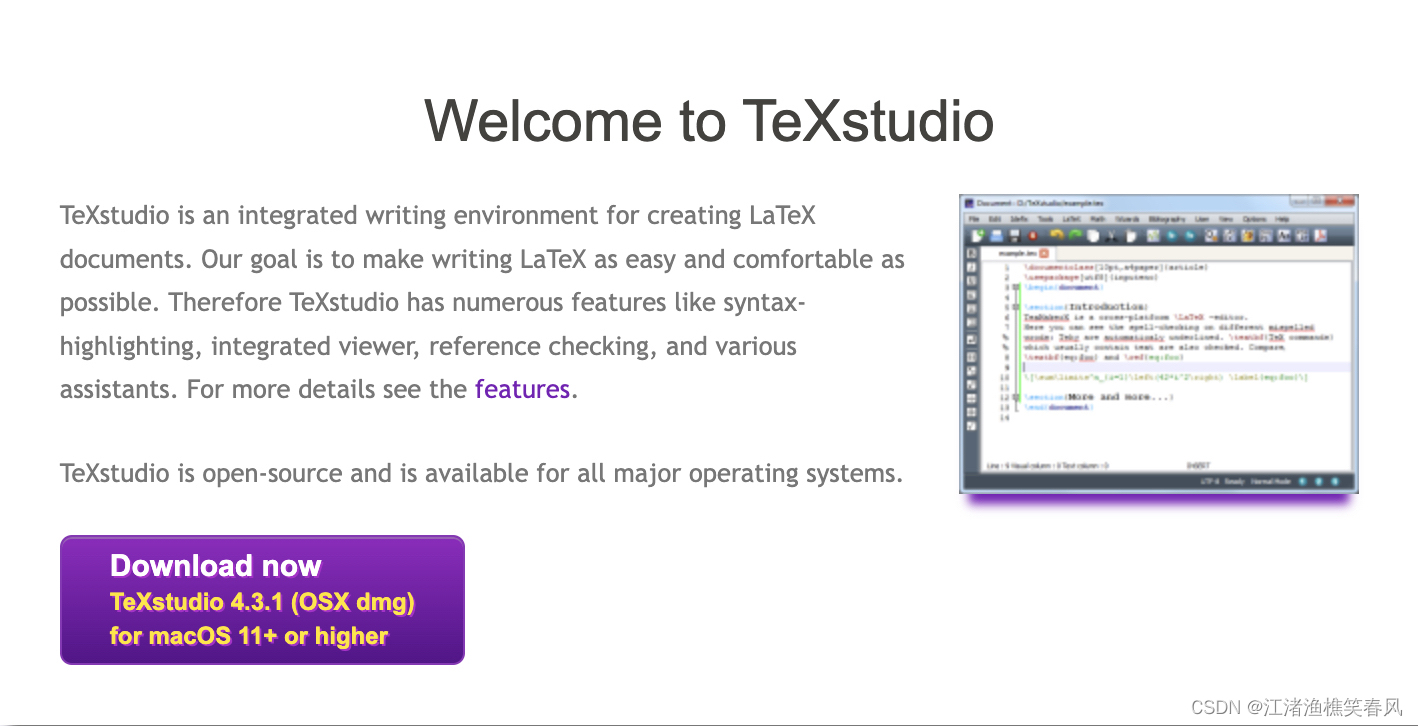The height and width of the screenshot is (726, 1418).
Task: Click the green Build & View compile icon
Action: tap(1153, 236)
